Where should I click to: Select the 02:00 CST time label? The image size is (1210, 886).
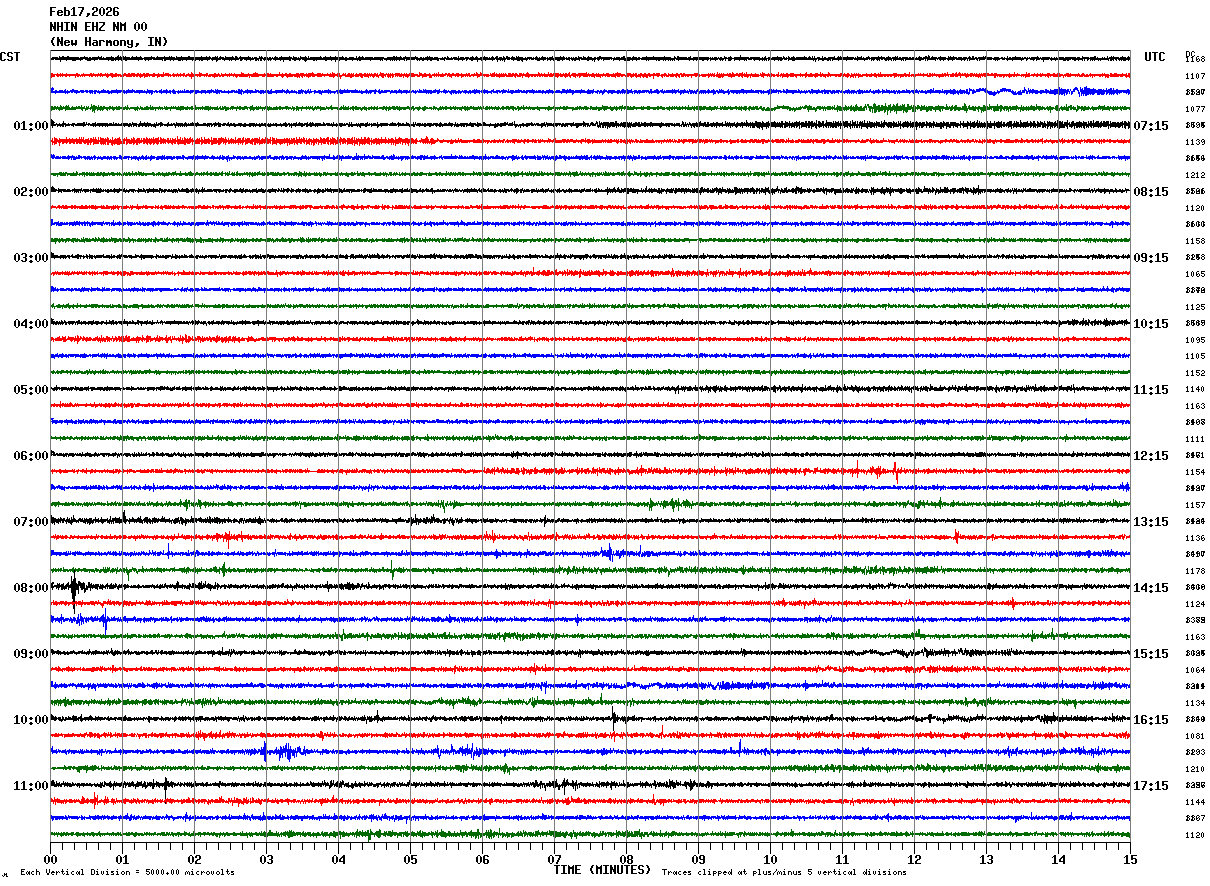tap(31, 192)
